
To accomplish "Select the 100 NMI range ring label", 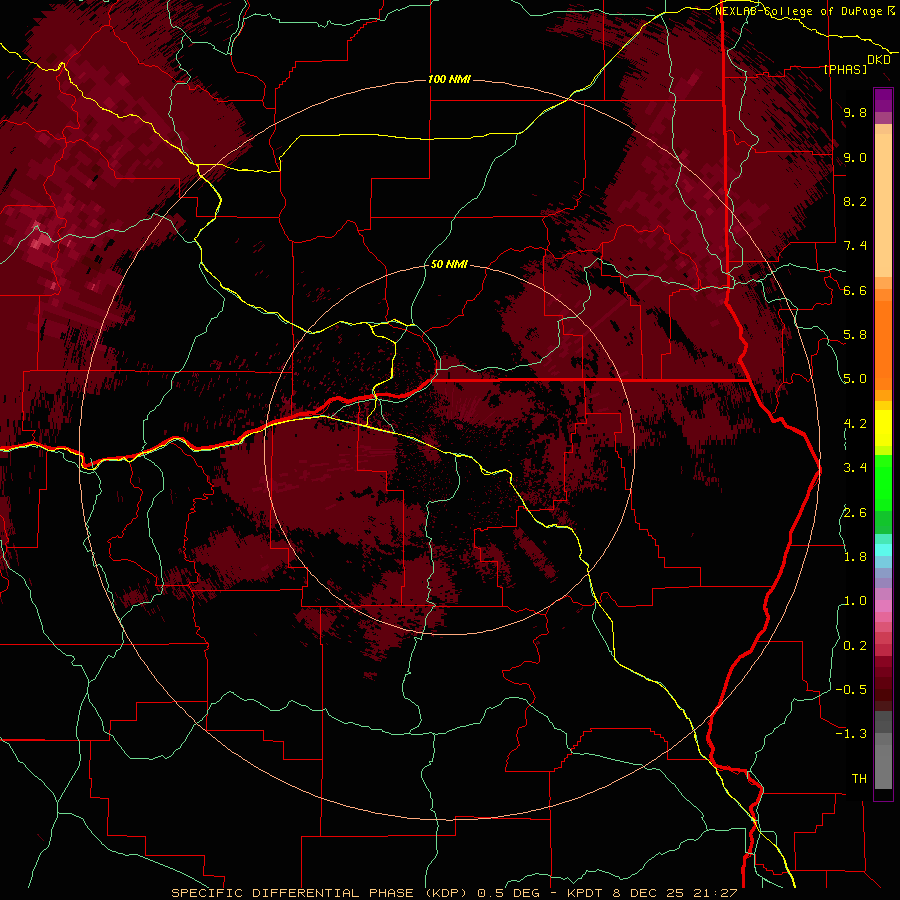I will 449,79.
